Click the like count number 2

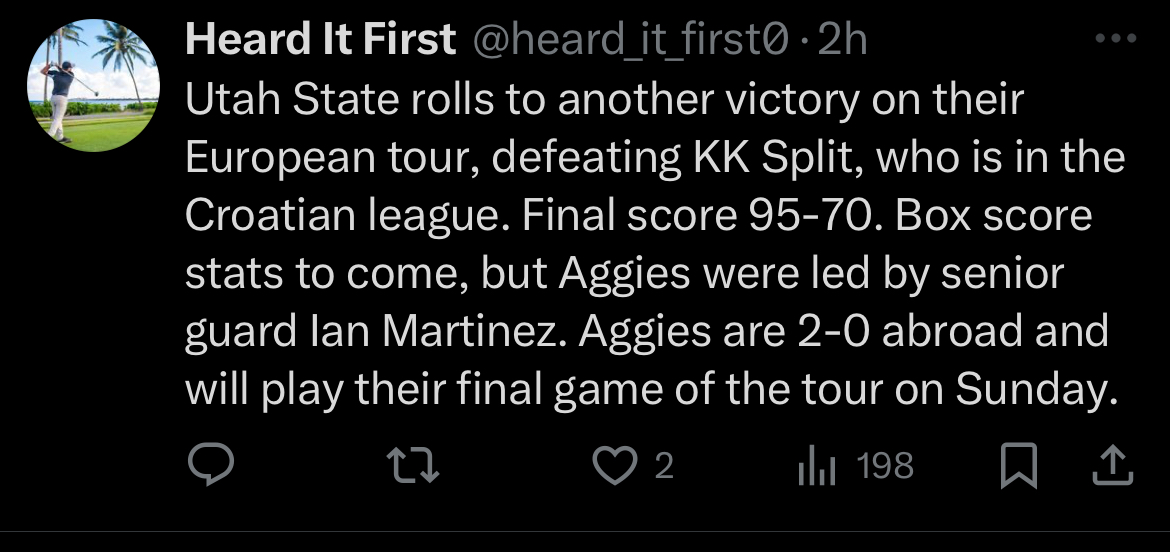[x=662, y=466]
